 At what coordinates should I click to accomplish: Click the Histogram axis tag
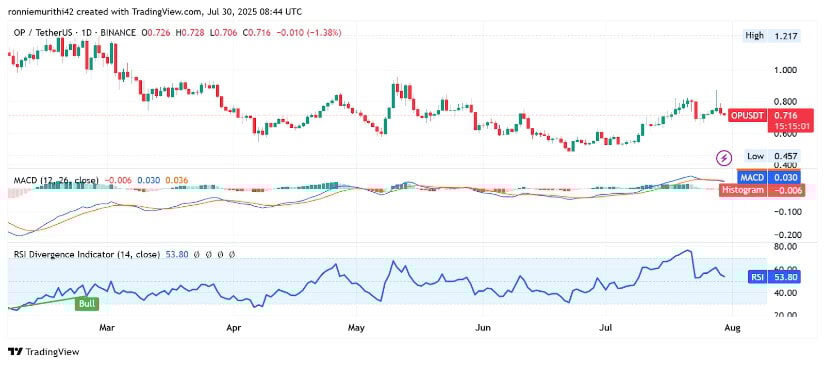coord(743,190)
